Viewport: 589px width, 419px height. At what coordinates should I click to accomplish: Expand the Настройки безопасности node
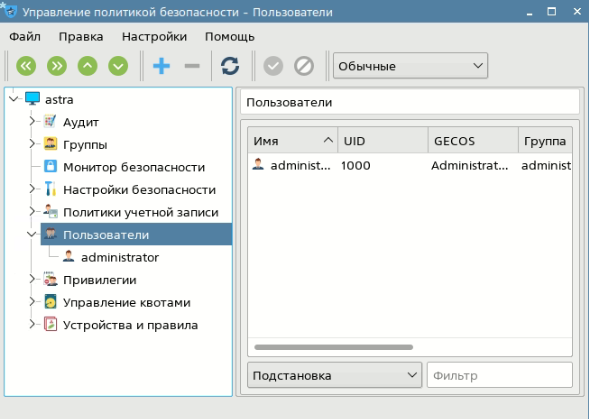click(x=32, y=189)
